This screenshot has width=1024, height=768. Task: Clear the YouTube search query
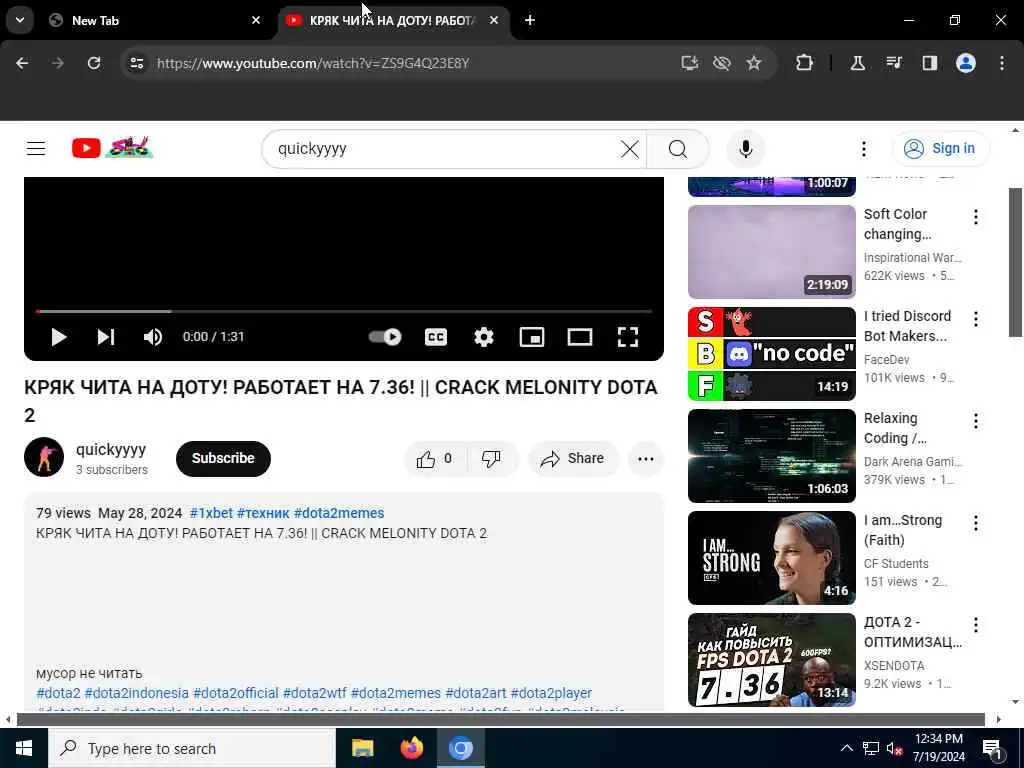(630, 149)
